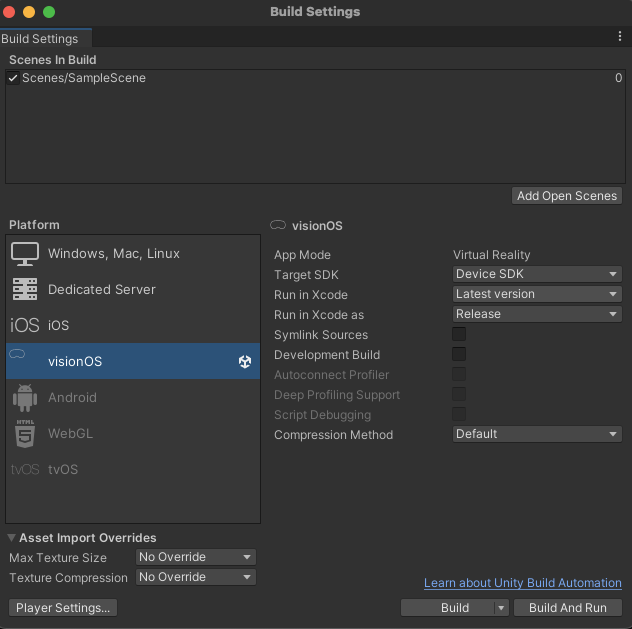Open the three-dot window options menu
This screenshot has height=629, width=632.
tap(620, 37)
